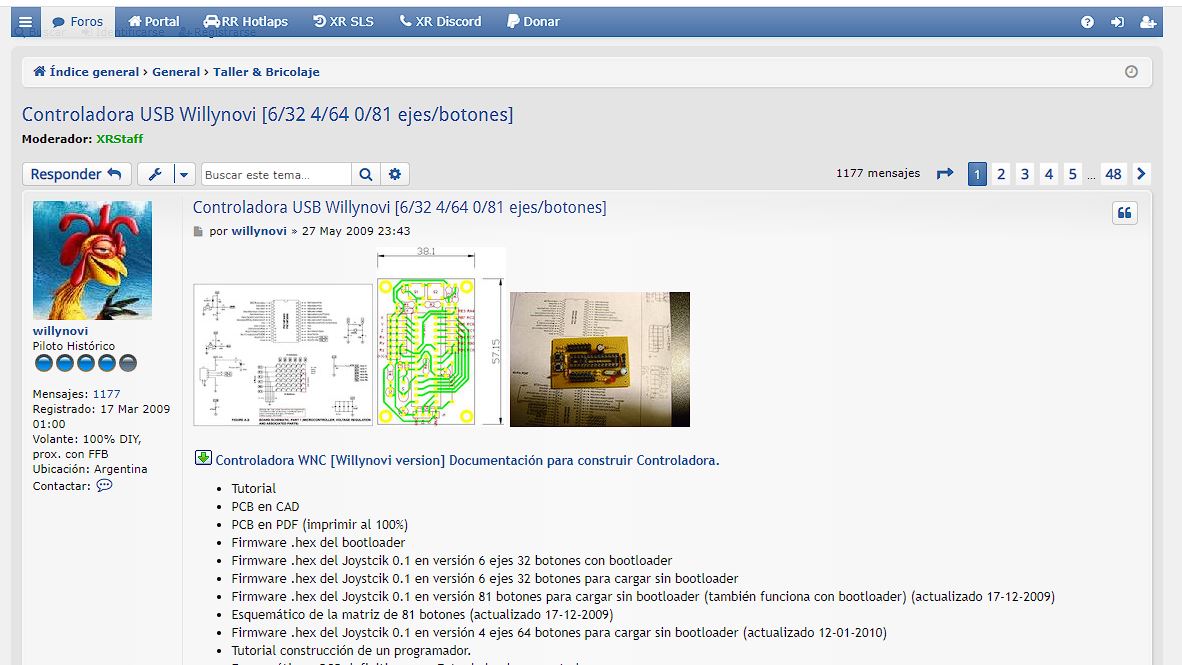Click the post document icon

pos(198,231)
